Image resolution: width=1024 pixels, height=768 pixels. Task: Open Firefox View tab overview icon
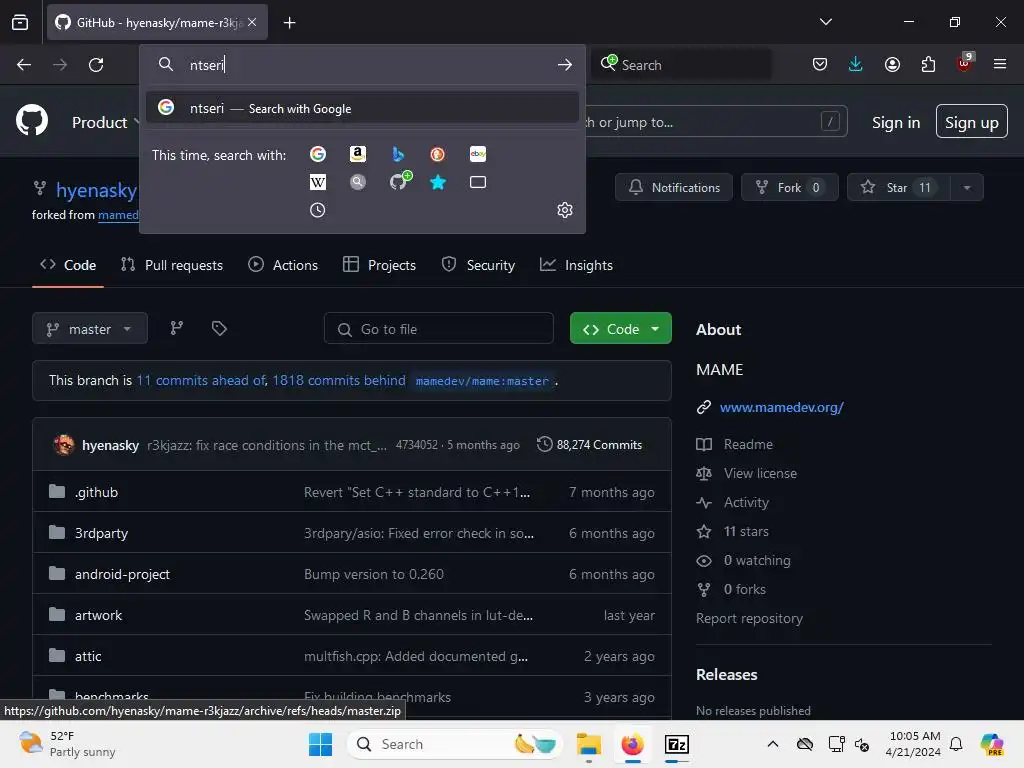pos(20,22)
